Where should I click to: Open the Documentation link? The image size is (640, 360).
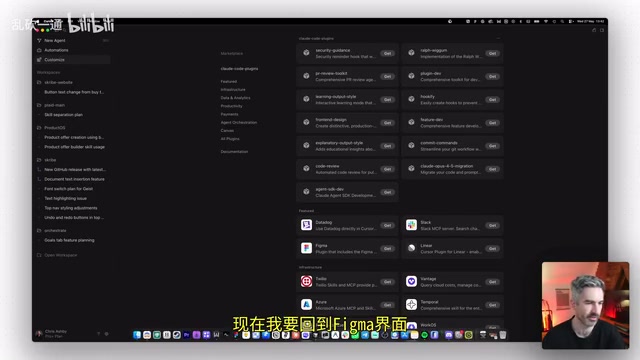coord(234,151)
